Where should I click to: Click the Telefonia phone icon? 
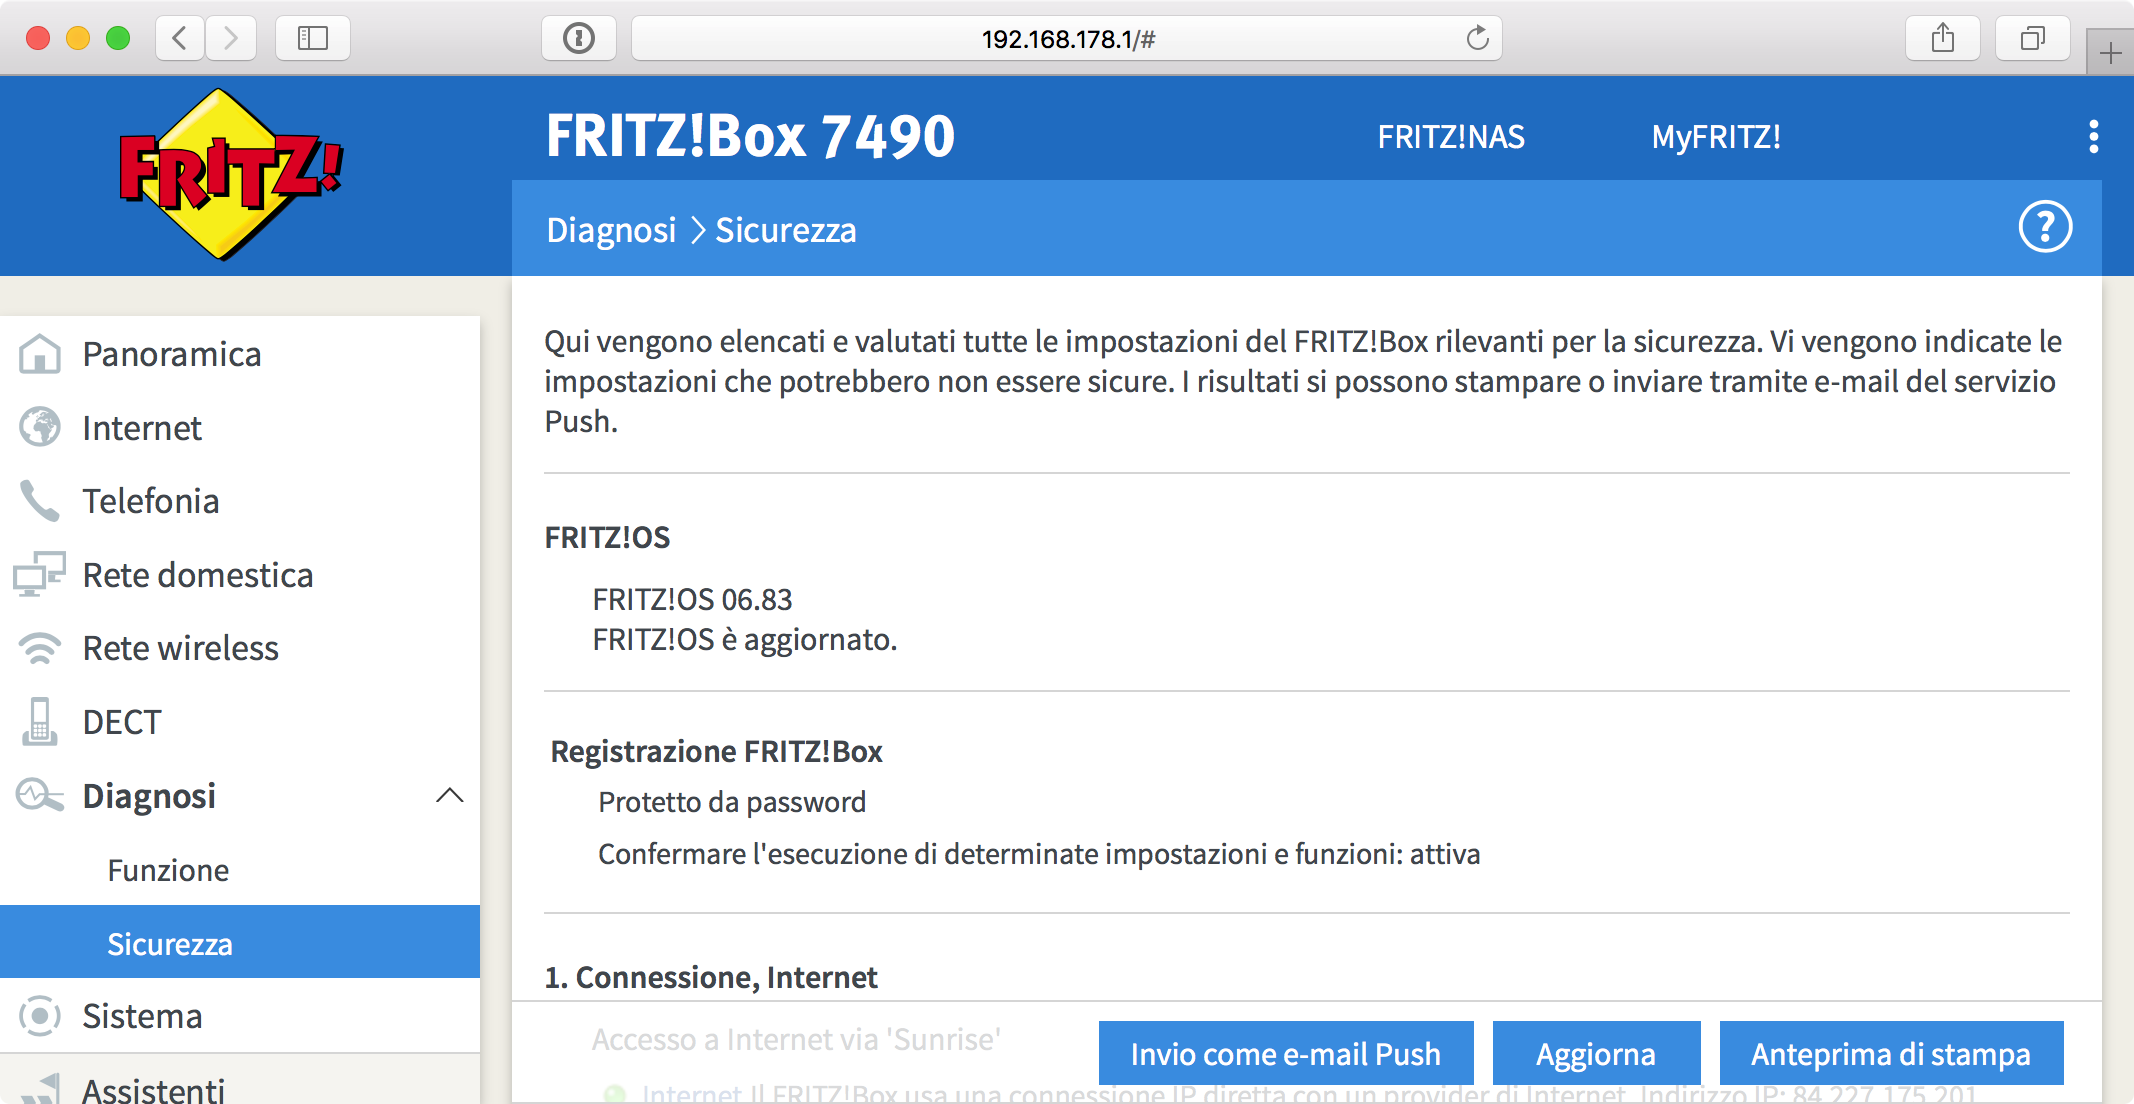(x=40, y=501)
